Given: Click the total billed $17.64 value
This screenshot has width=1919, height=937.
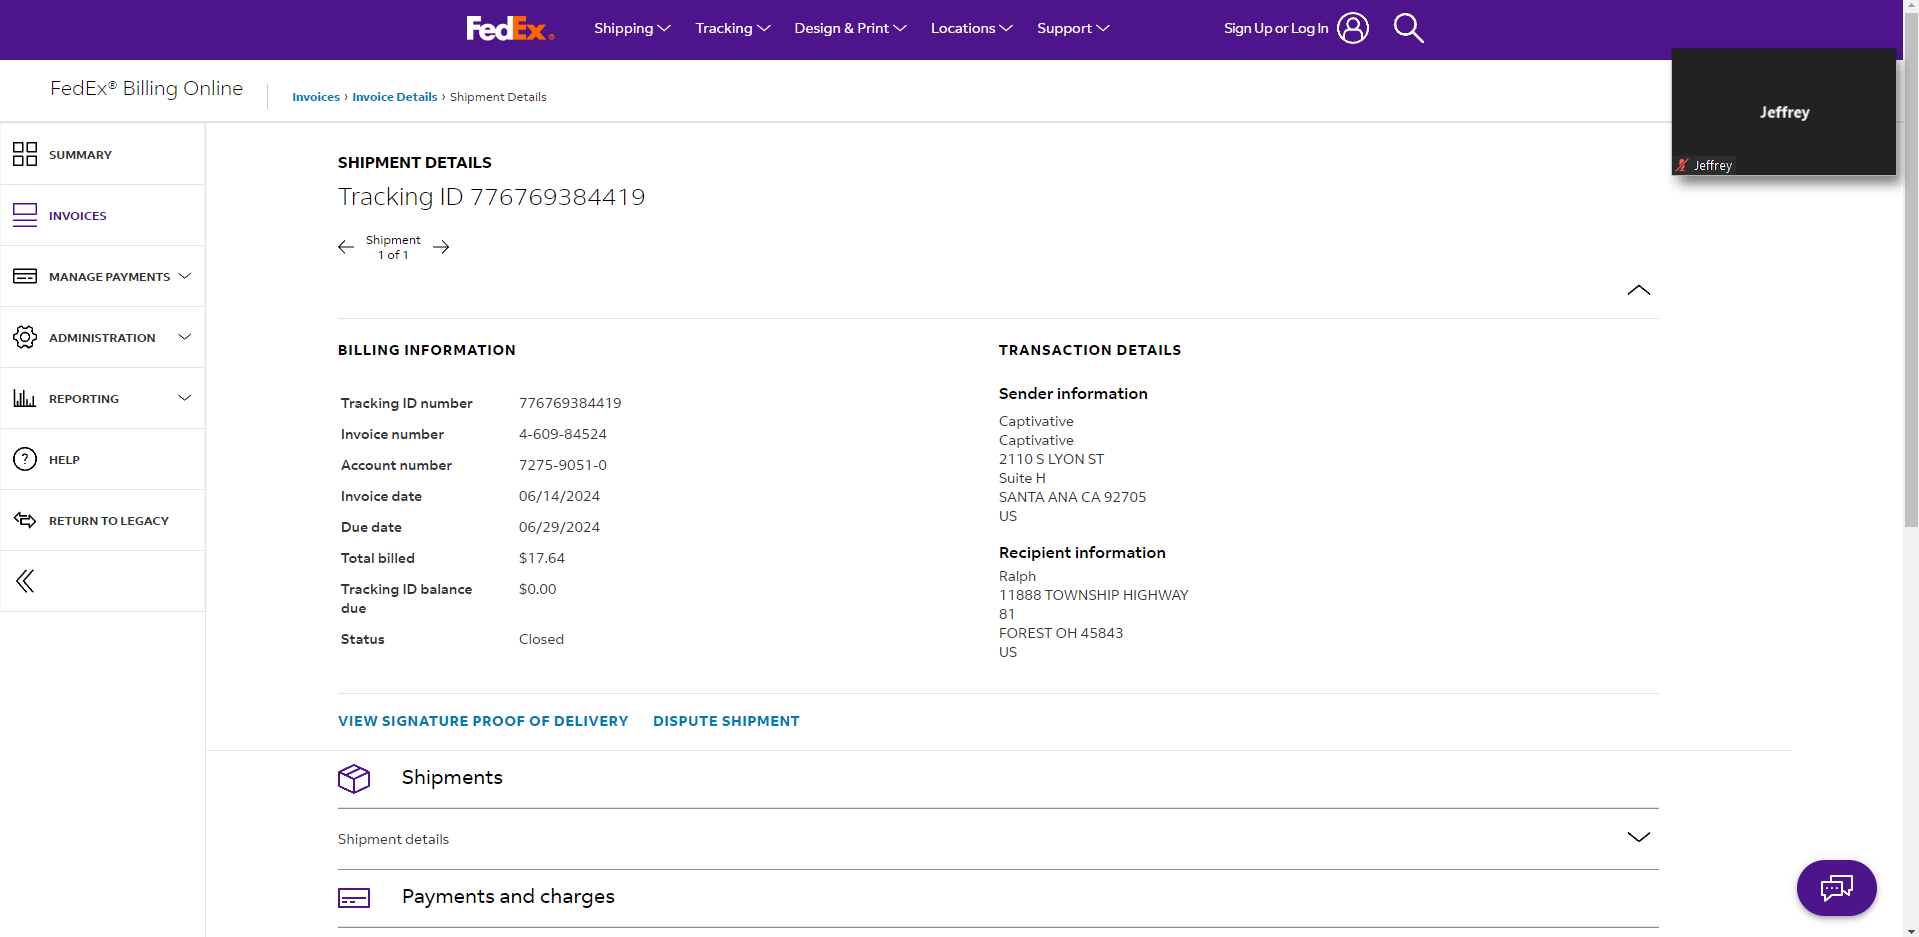Looking at the screenshot, I should [542, 558].
